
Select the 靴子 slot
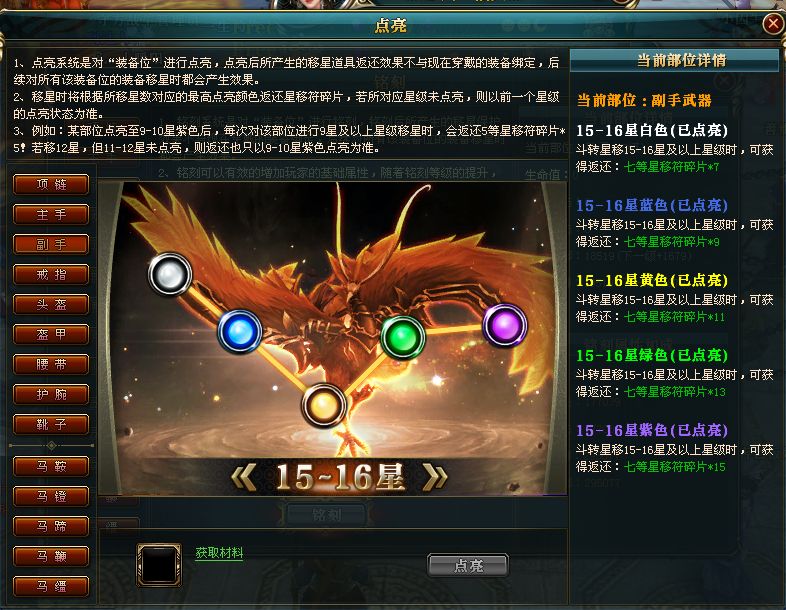[51, 425]
